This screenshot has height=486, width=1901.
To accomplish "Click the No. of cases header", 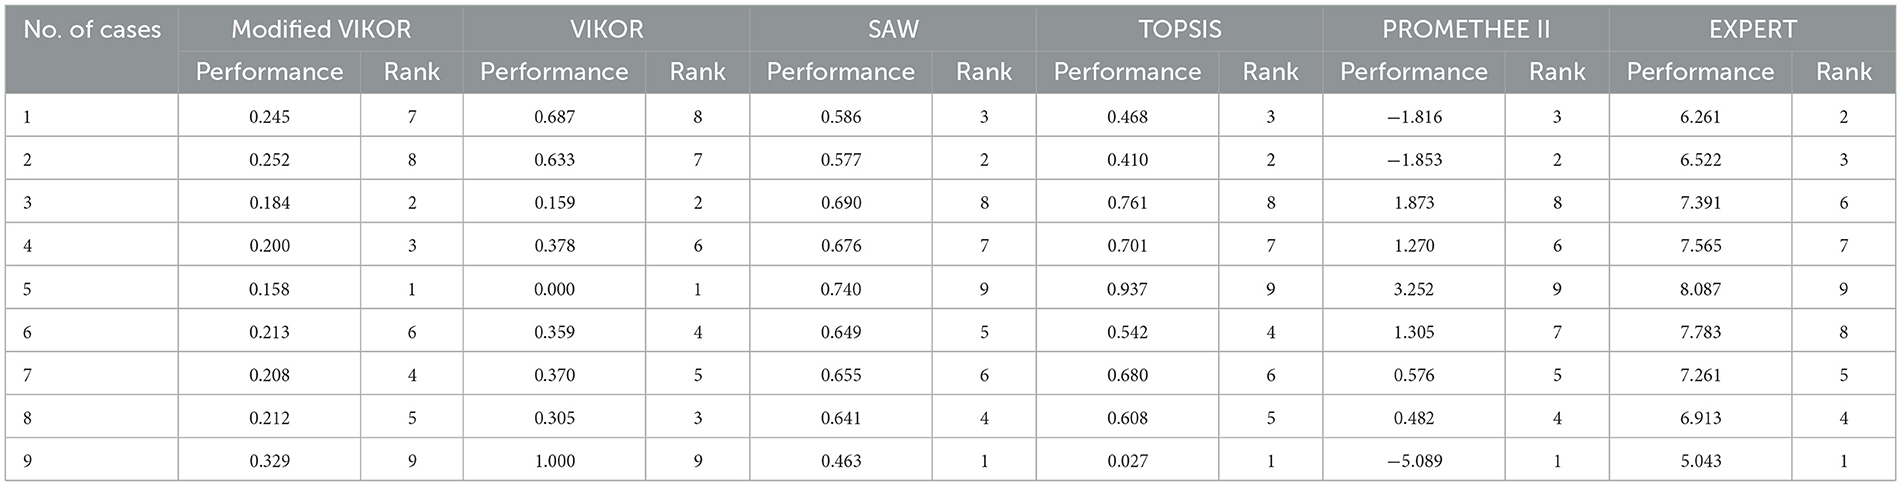I will [92, 29].
